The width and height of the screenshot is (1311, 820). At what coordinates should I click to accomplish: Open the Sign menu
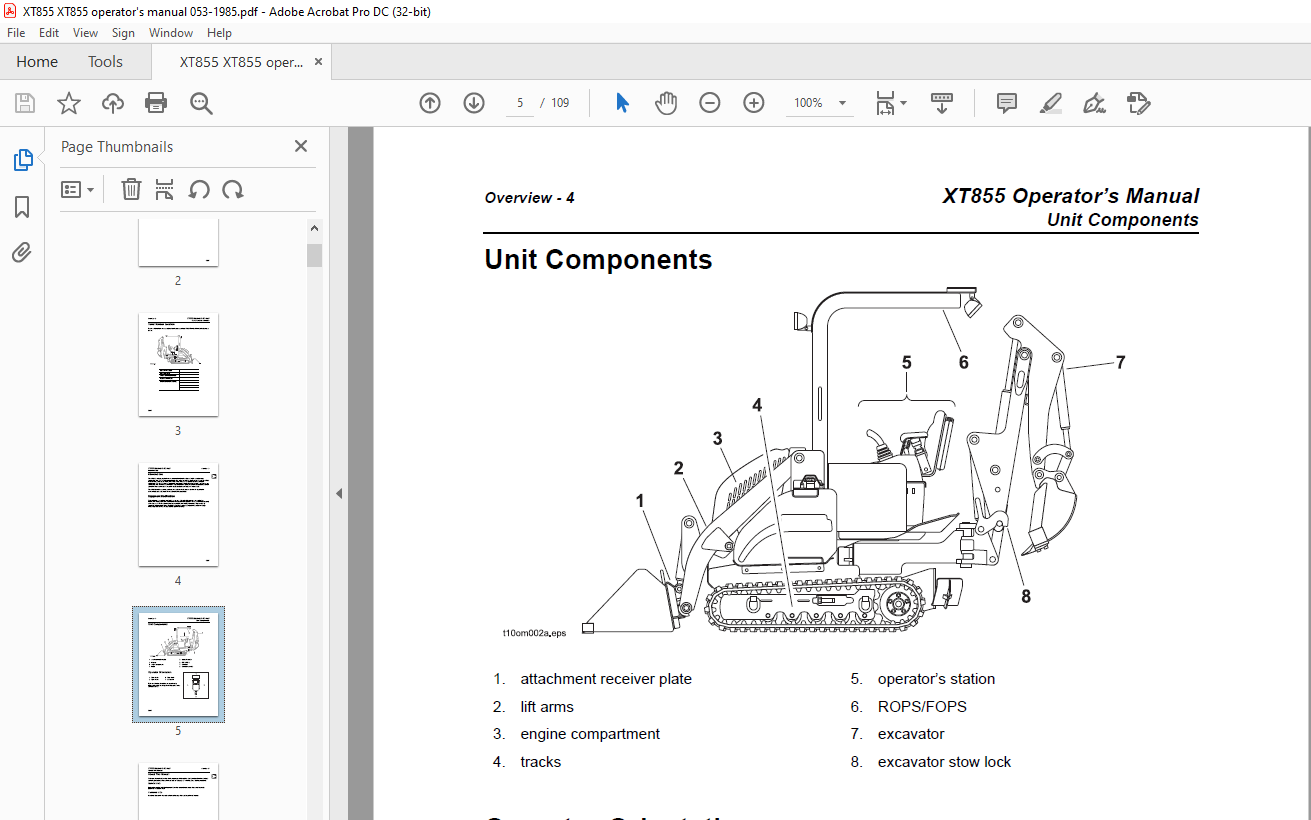[123, 33]
